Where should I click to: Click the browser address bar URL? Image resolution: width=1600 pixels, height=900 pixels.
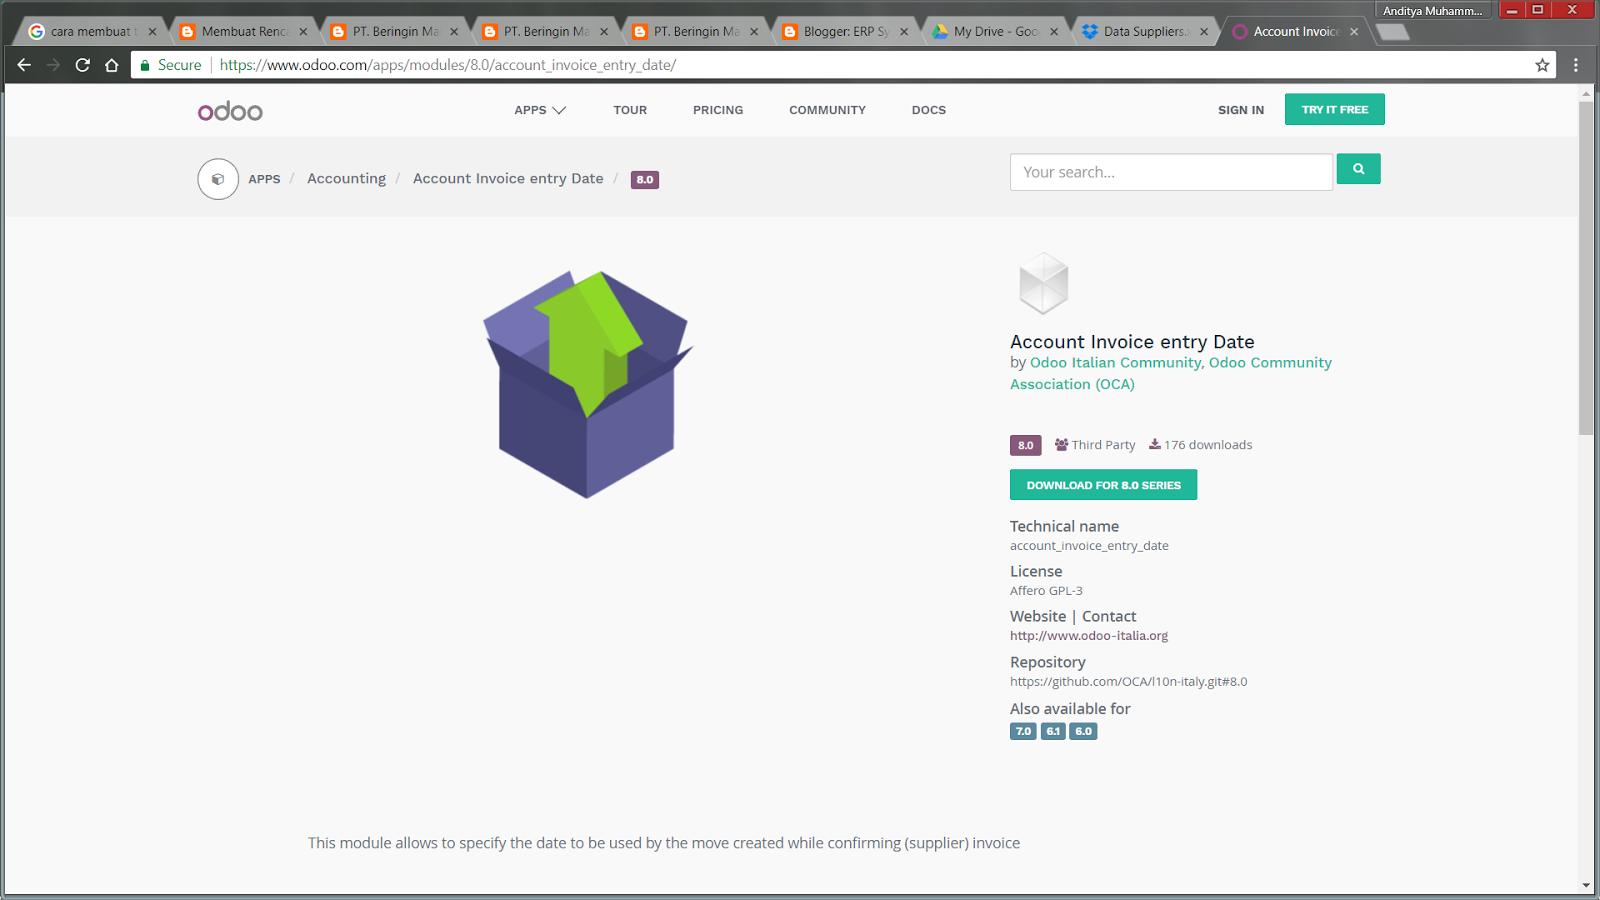tap(448, 65)
